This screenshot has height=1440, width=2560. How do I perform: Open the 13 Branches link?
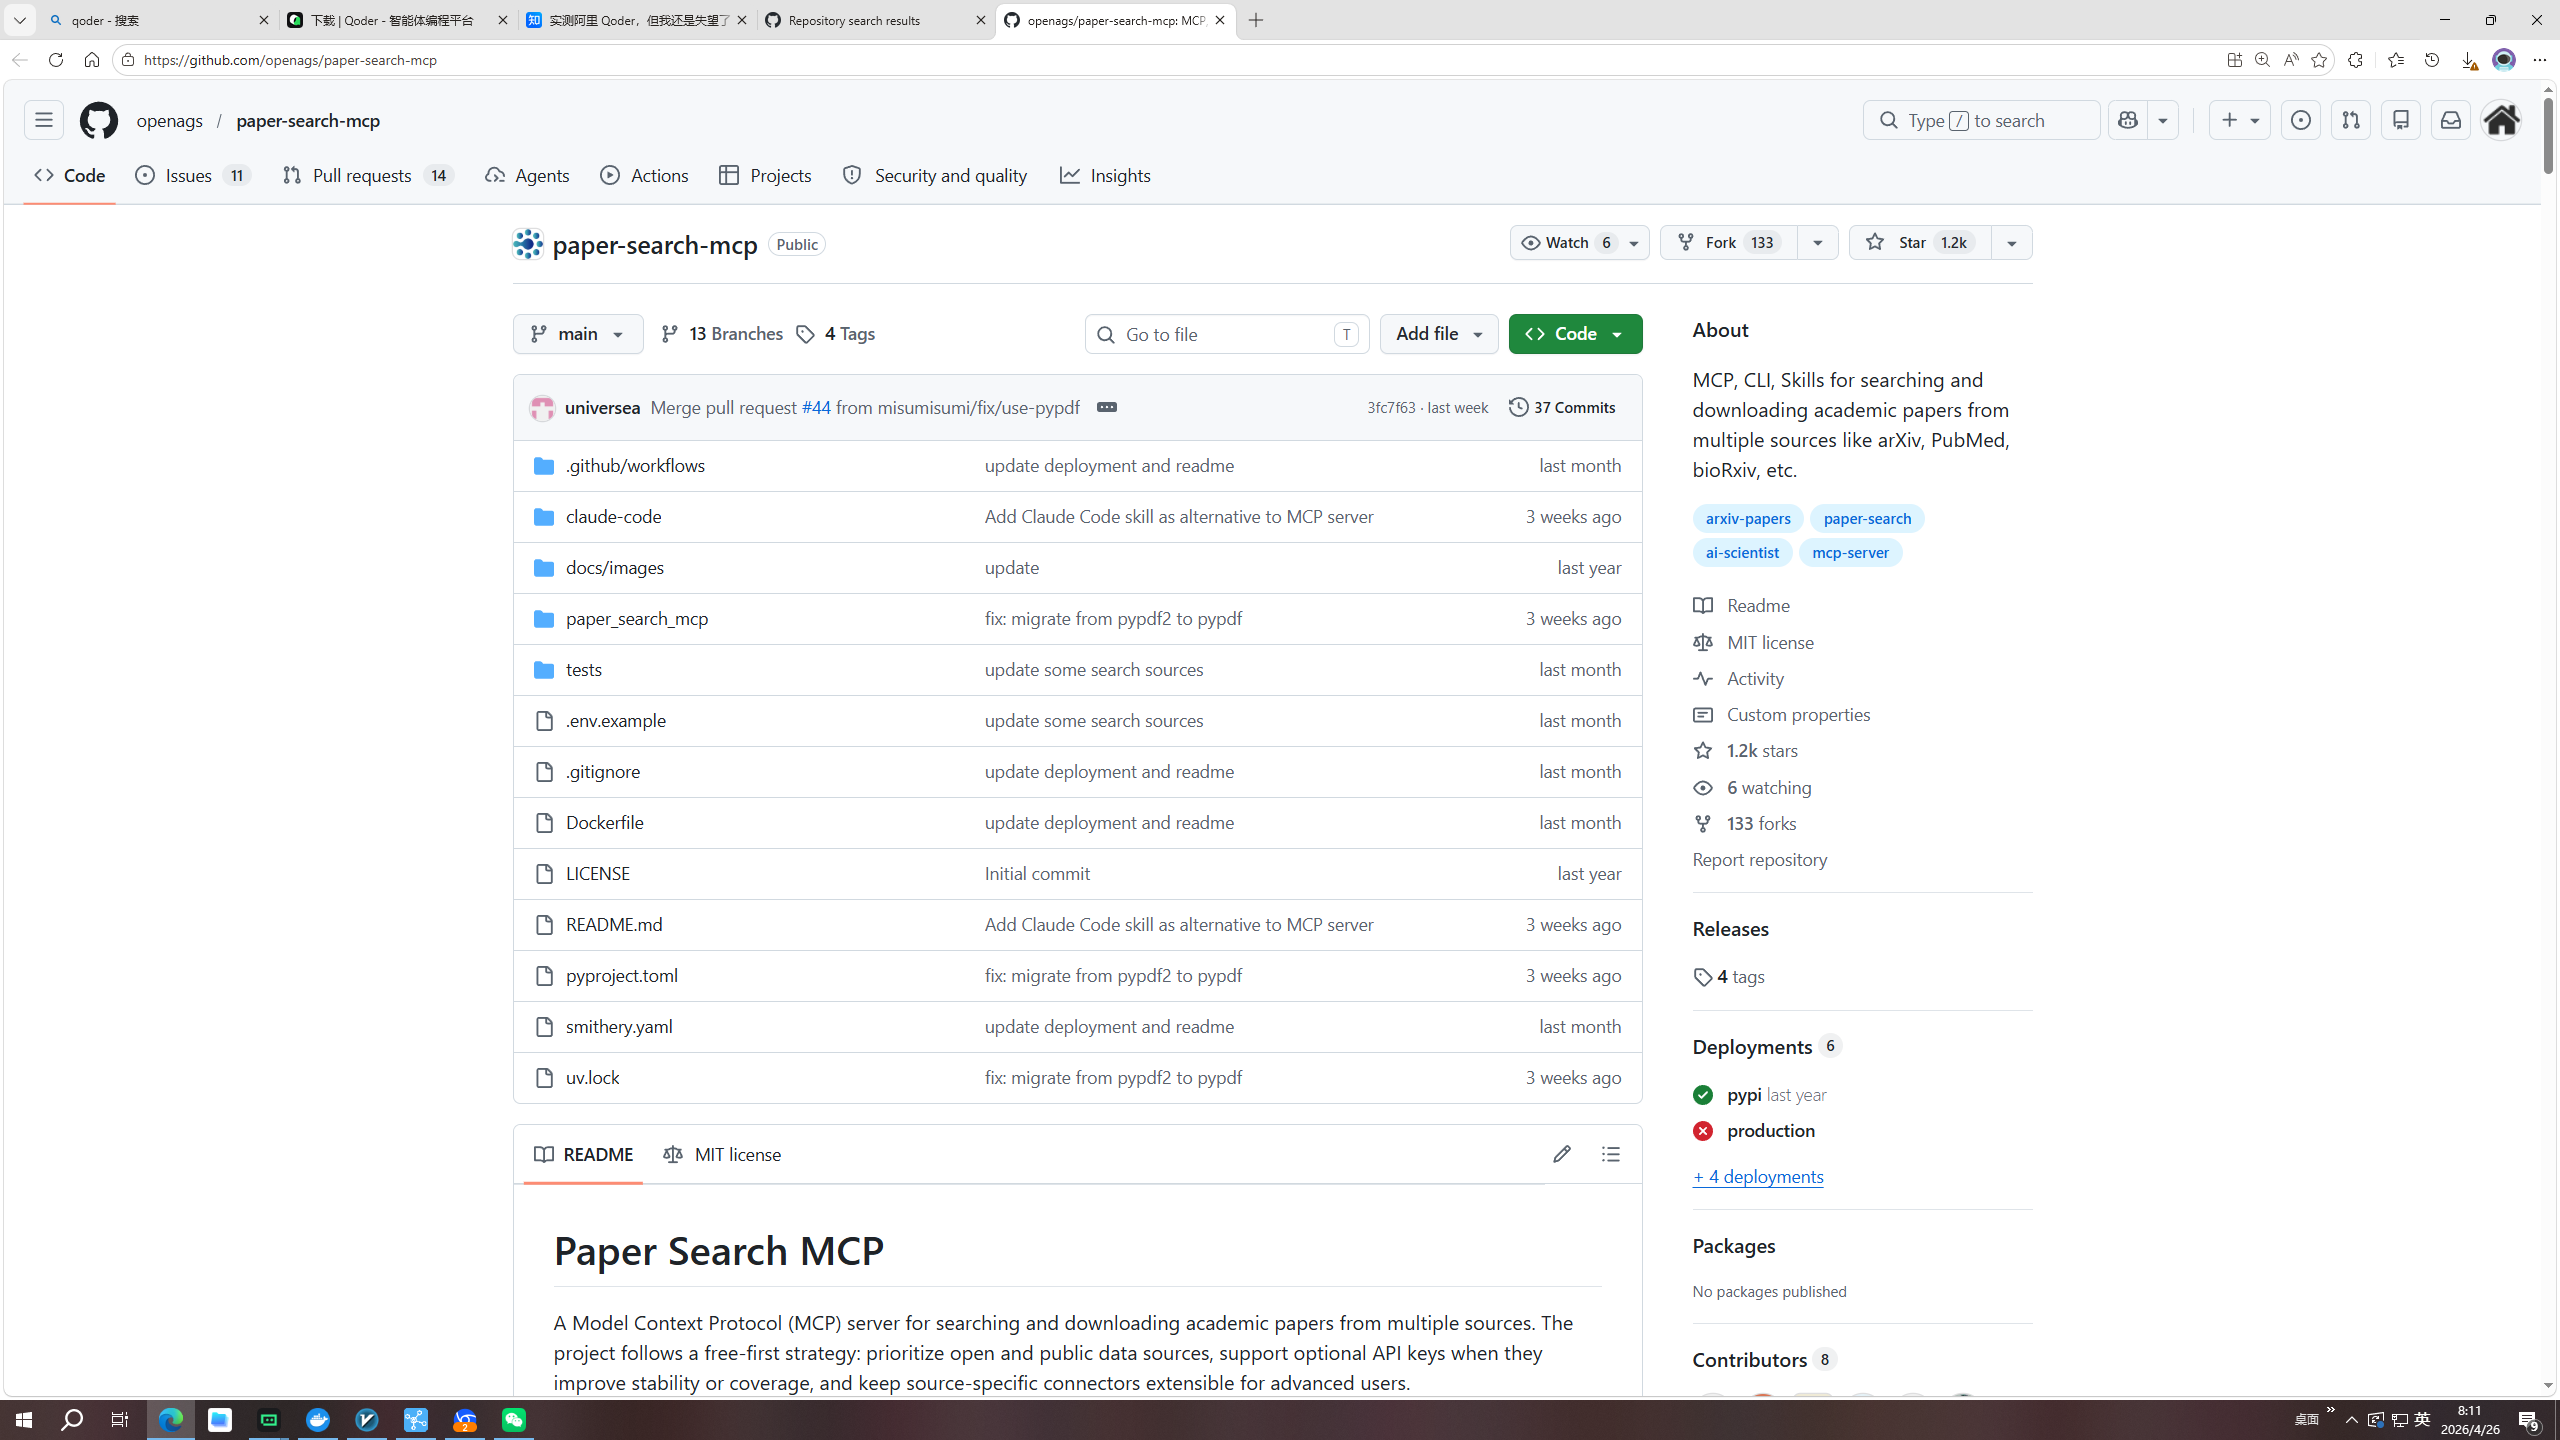coord(722,334)
